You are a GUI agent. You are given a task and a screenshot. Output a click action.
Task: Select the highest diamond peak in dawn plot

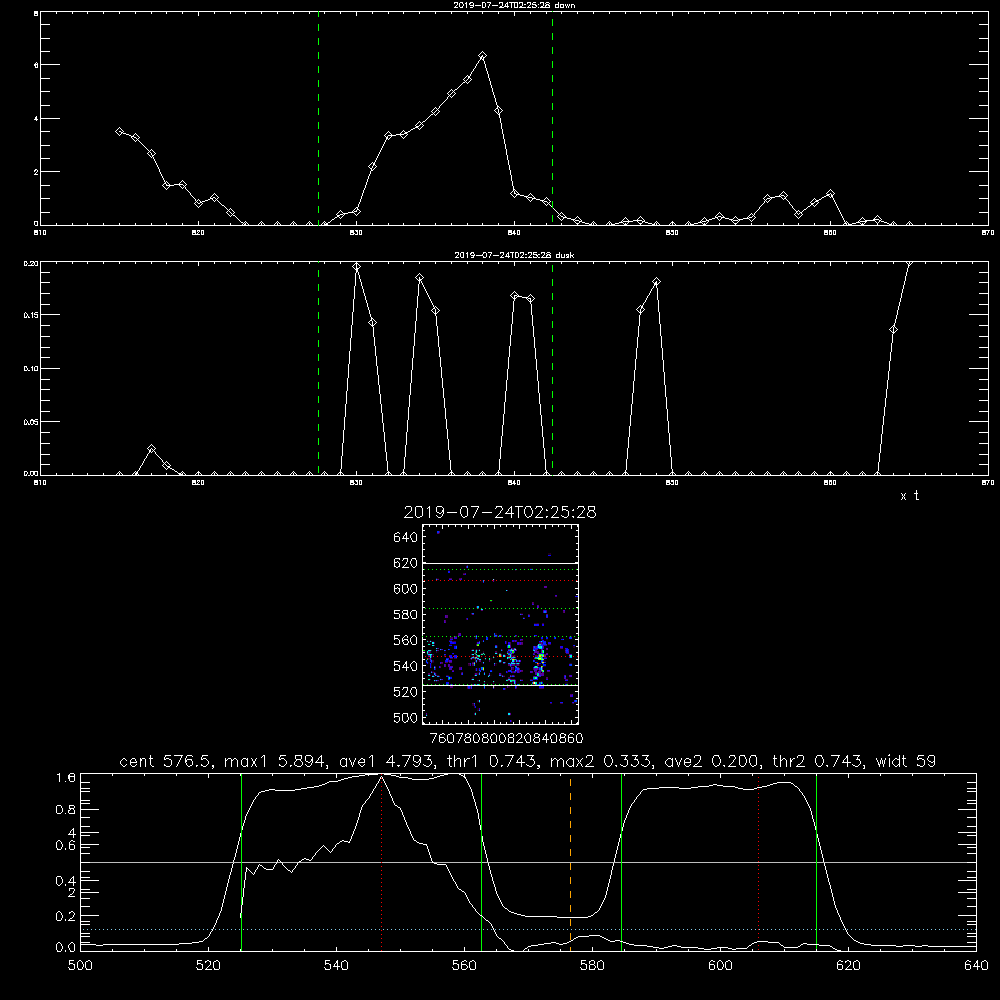[x=482, y=56]
